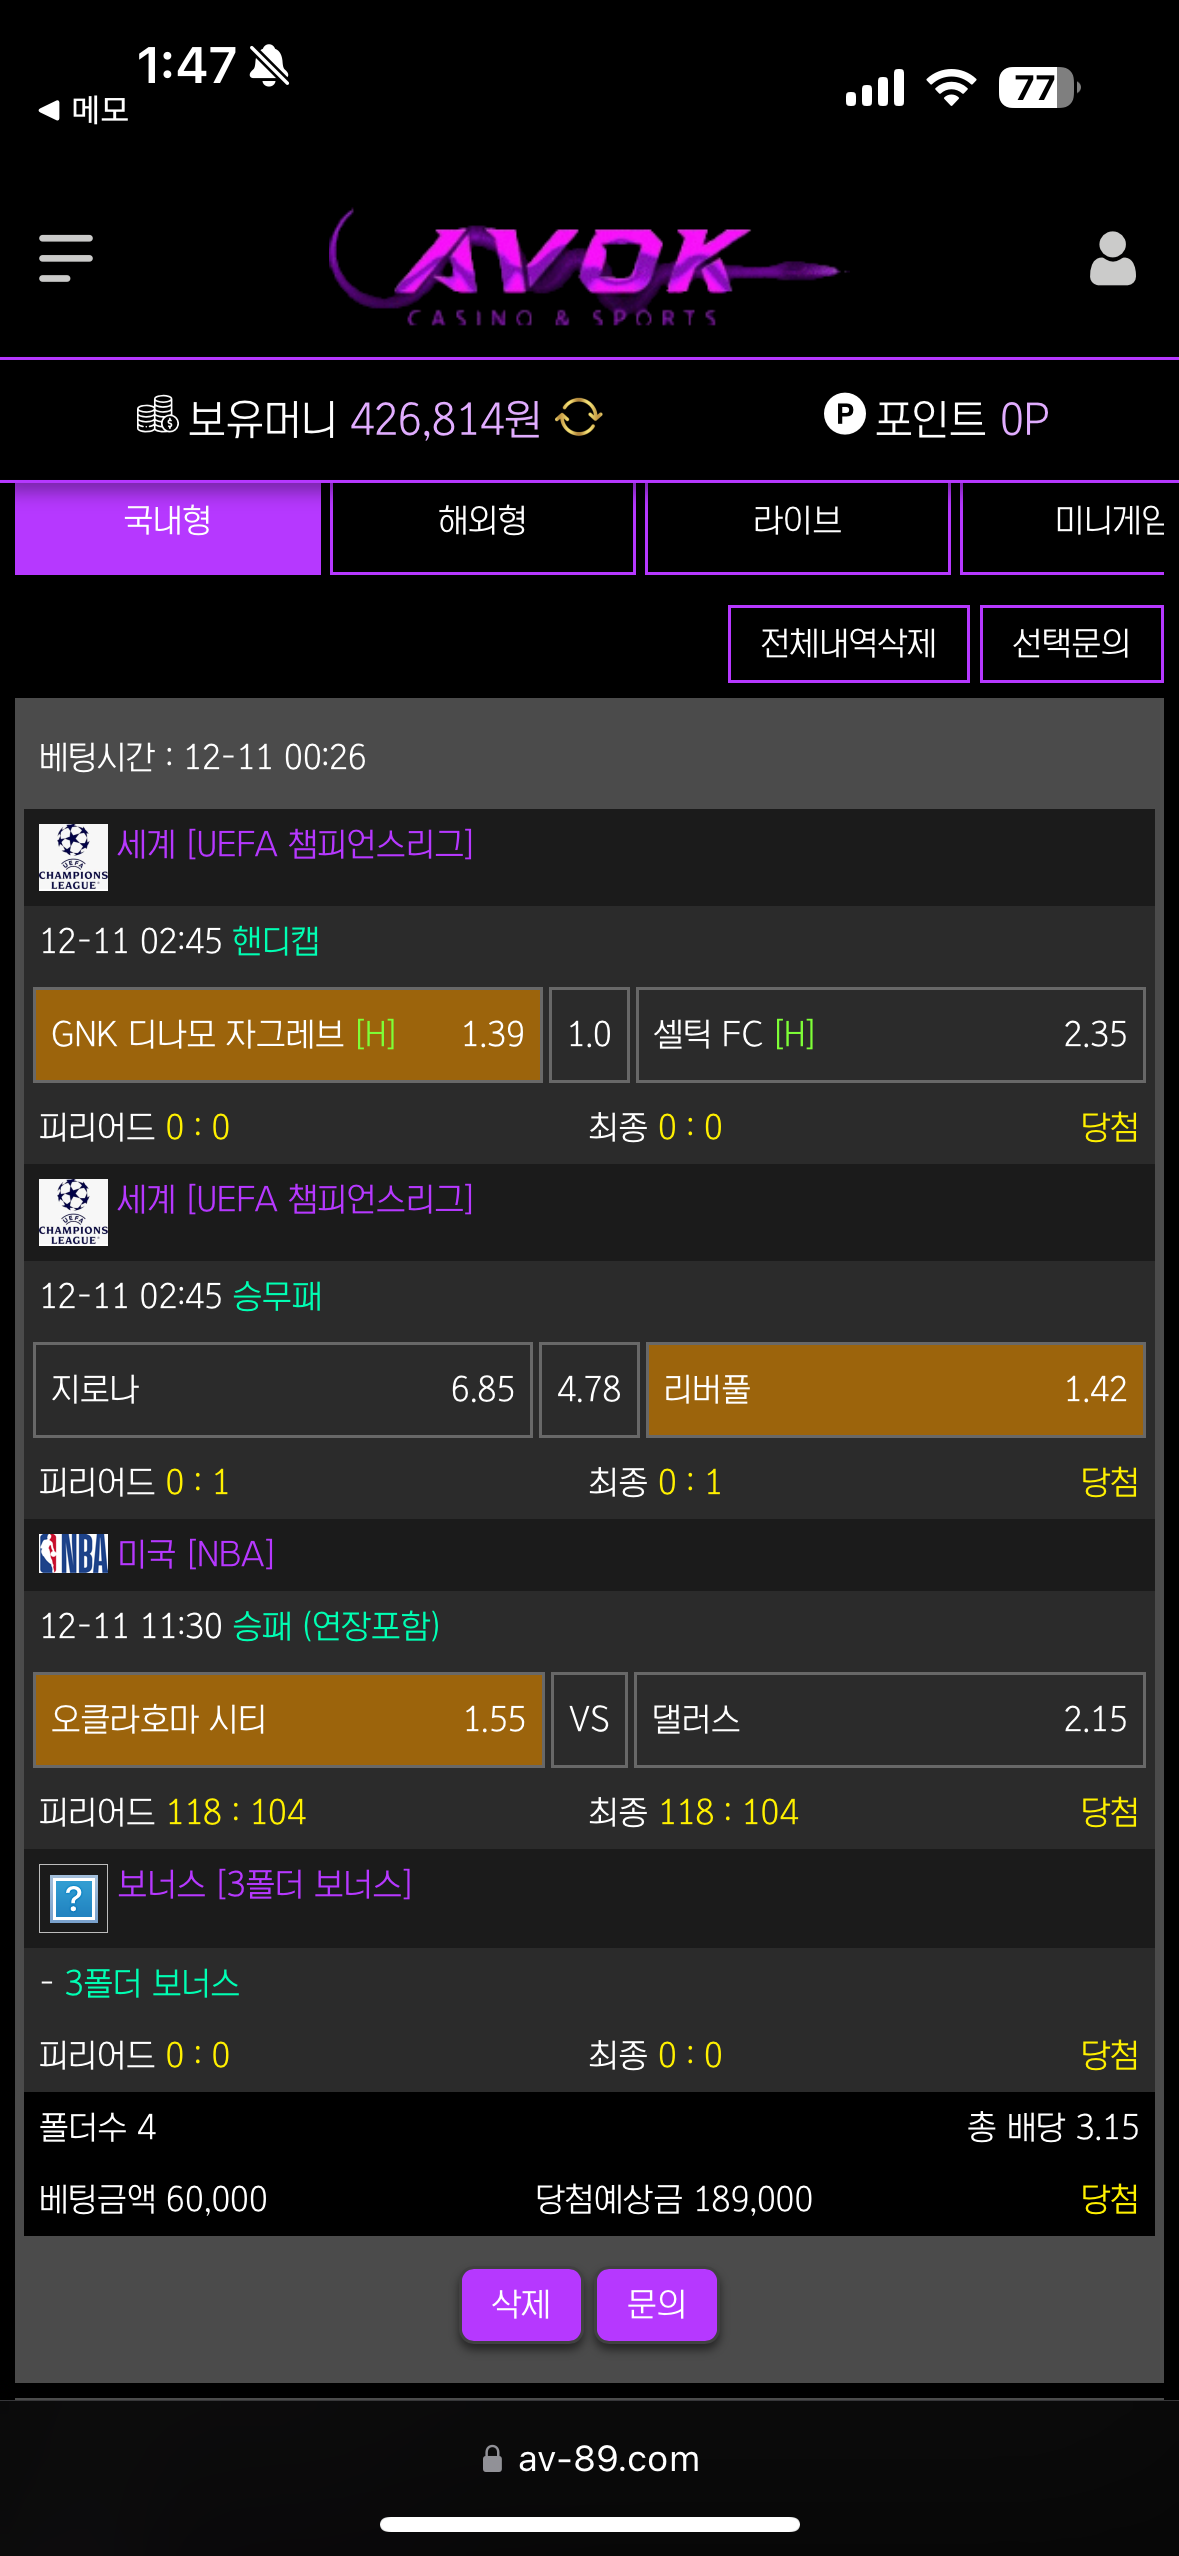Tap the NBA league logo

[x=73, y=1554]
